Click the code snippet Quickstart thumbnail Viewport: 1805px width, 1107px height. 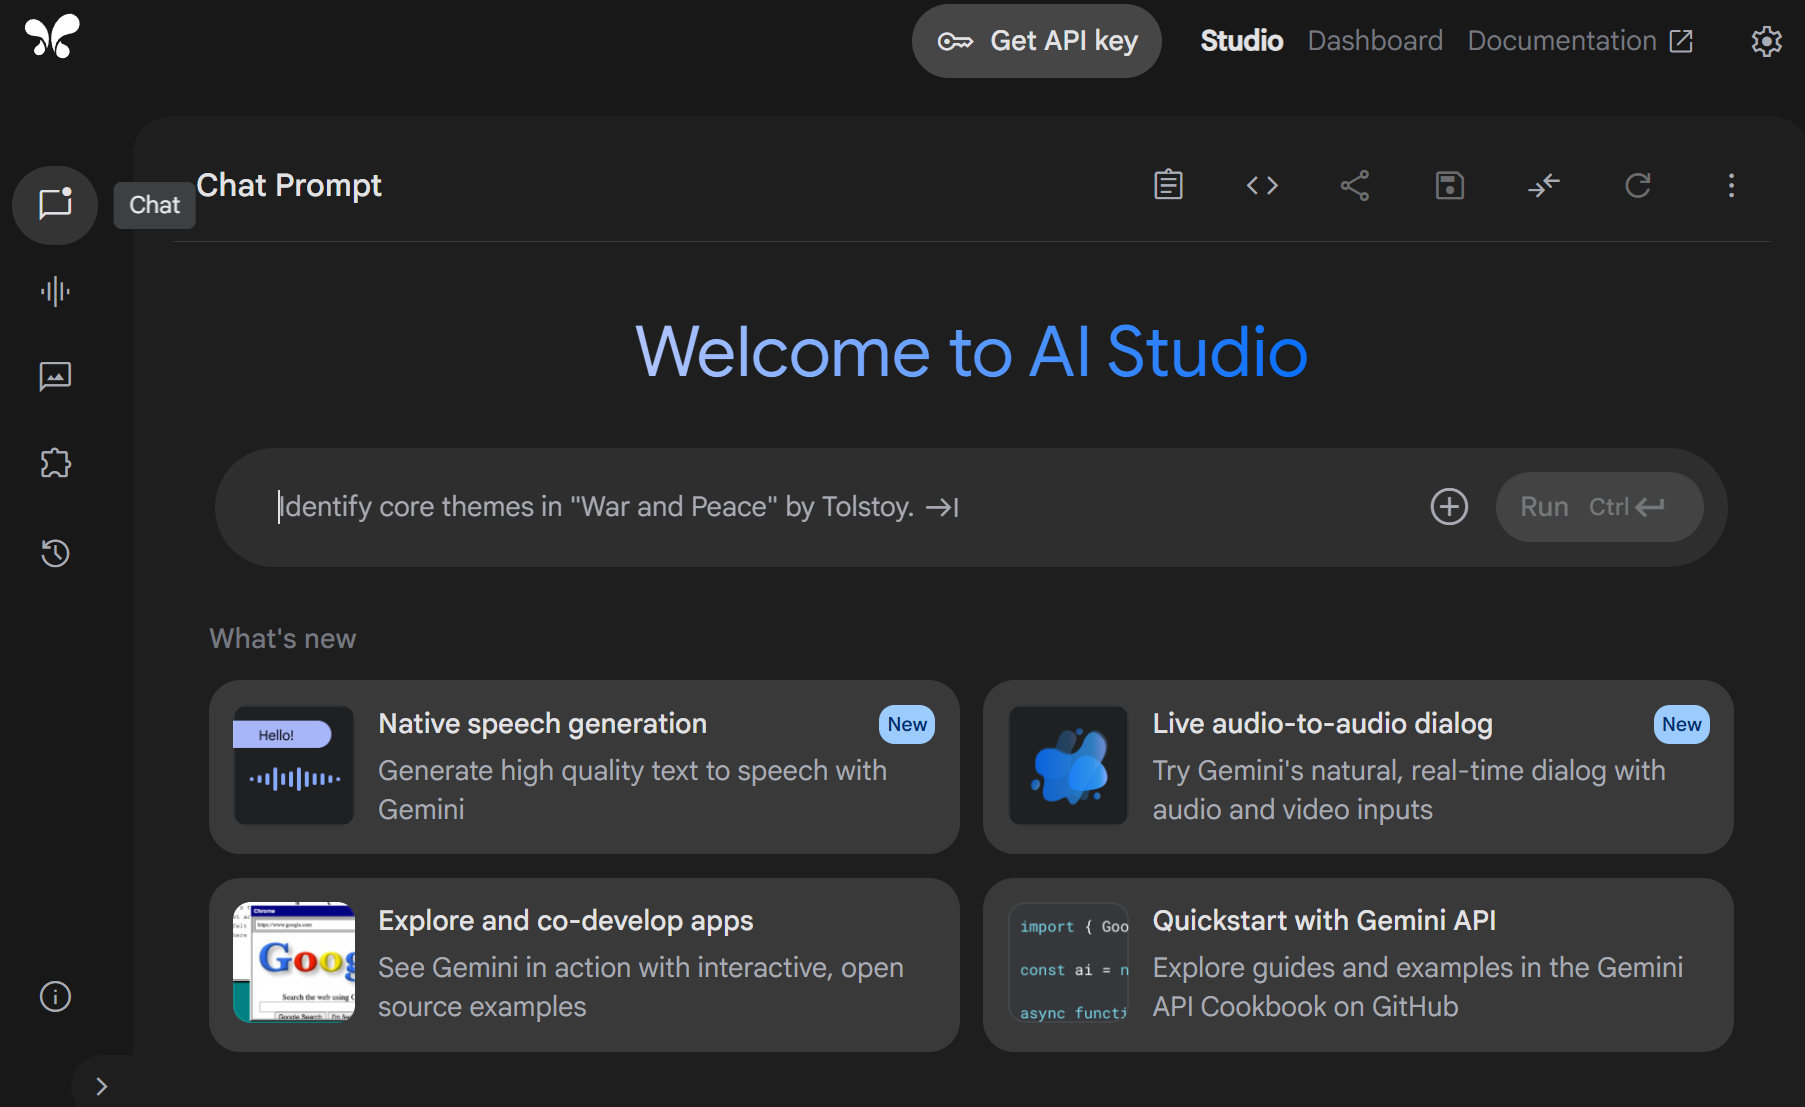pos(1068,962)
